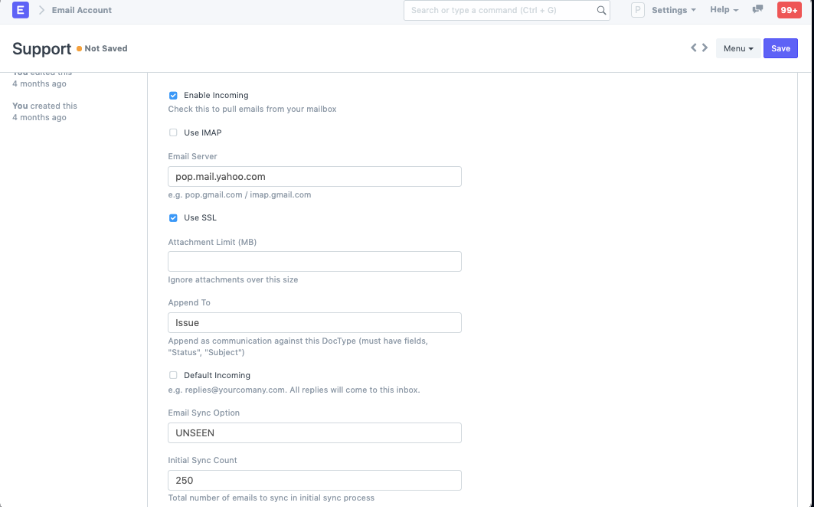This screenshot has height=507, width=814.
Task: Save the Support email account
Action: 780,48
